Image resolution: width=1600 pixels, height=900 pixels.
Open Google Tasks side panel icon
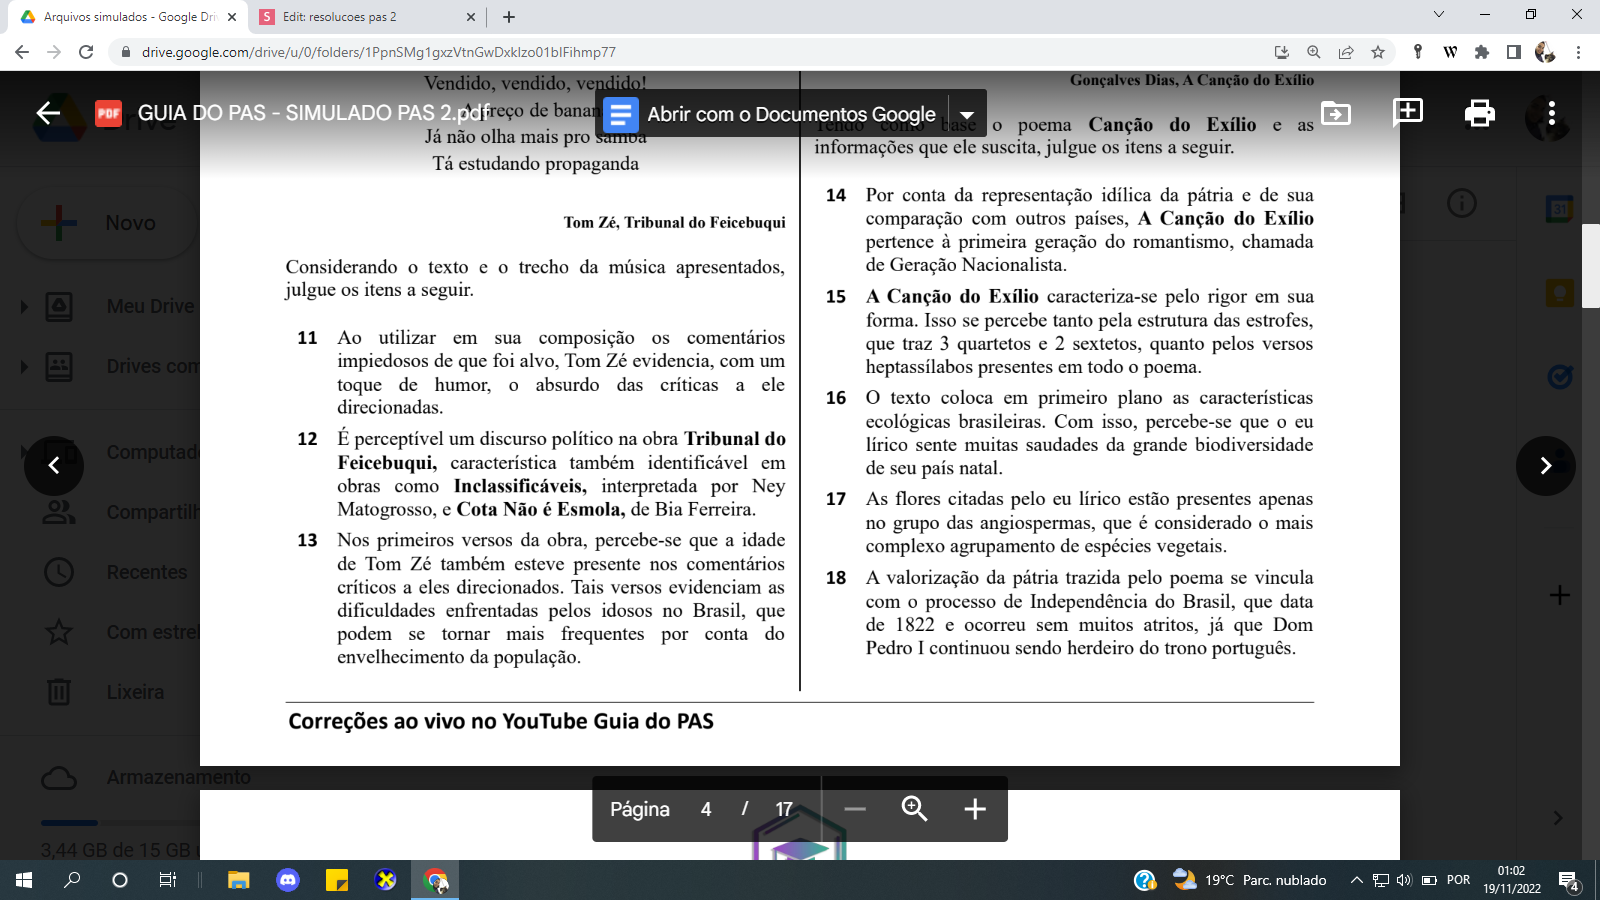[1559, 377]
